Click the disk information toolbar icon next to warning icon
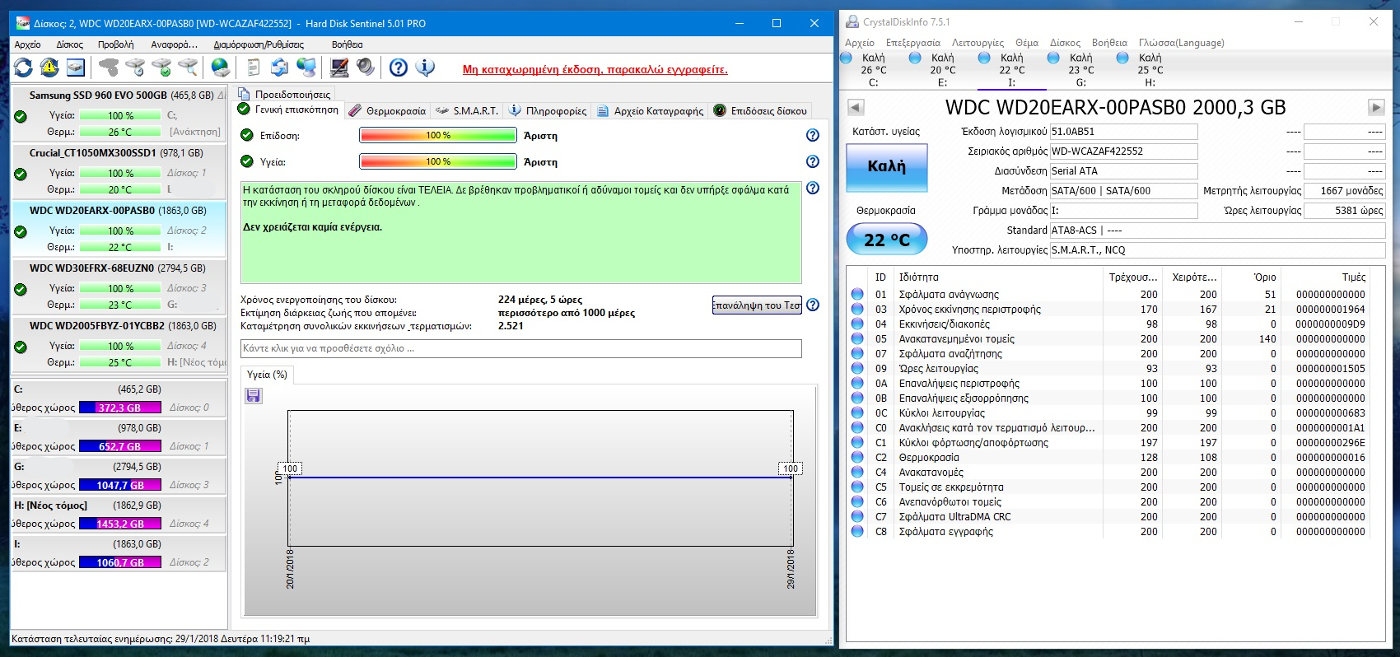1400x657 pixels. pyautogui.click(x=76, y=68)
